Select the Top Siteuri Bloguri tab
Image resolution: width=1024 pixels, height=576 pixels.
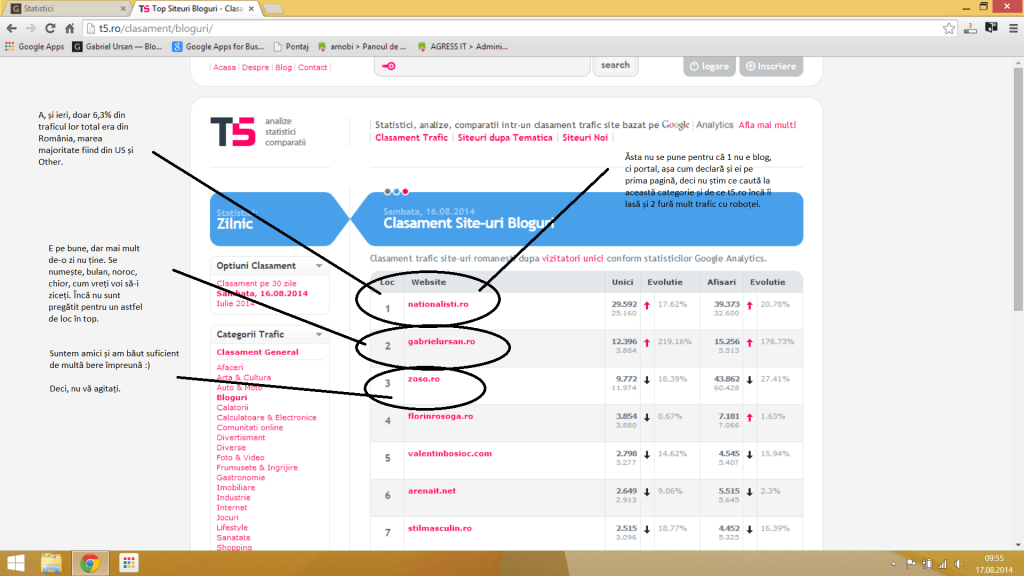(x=196, y=8)
